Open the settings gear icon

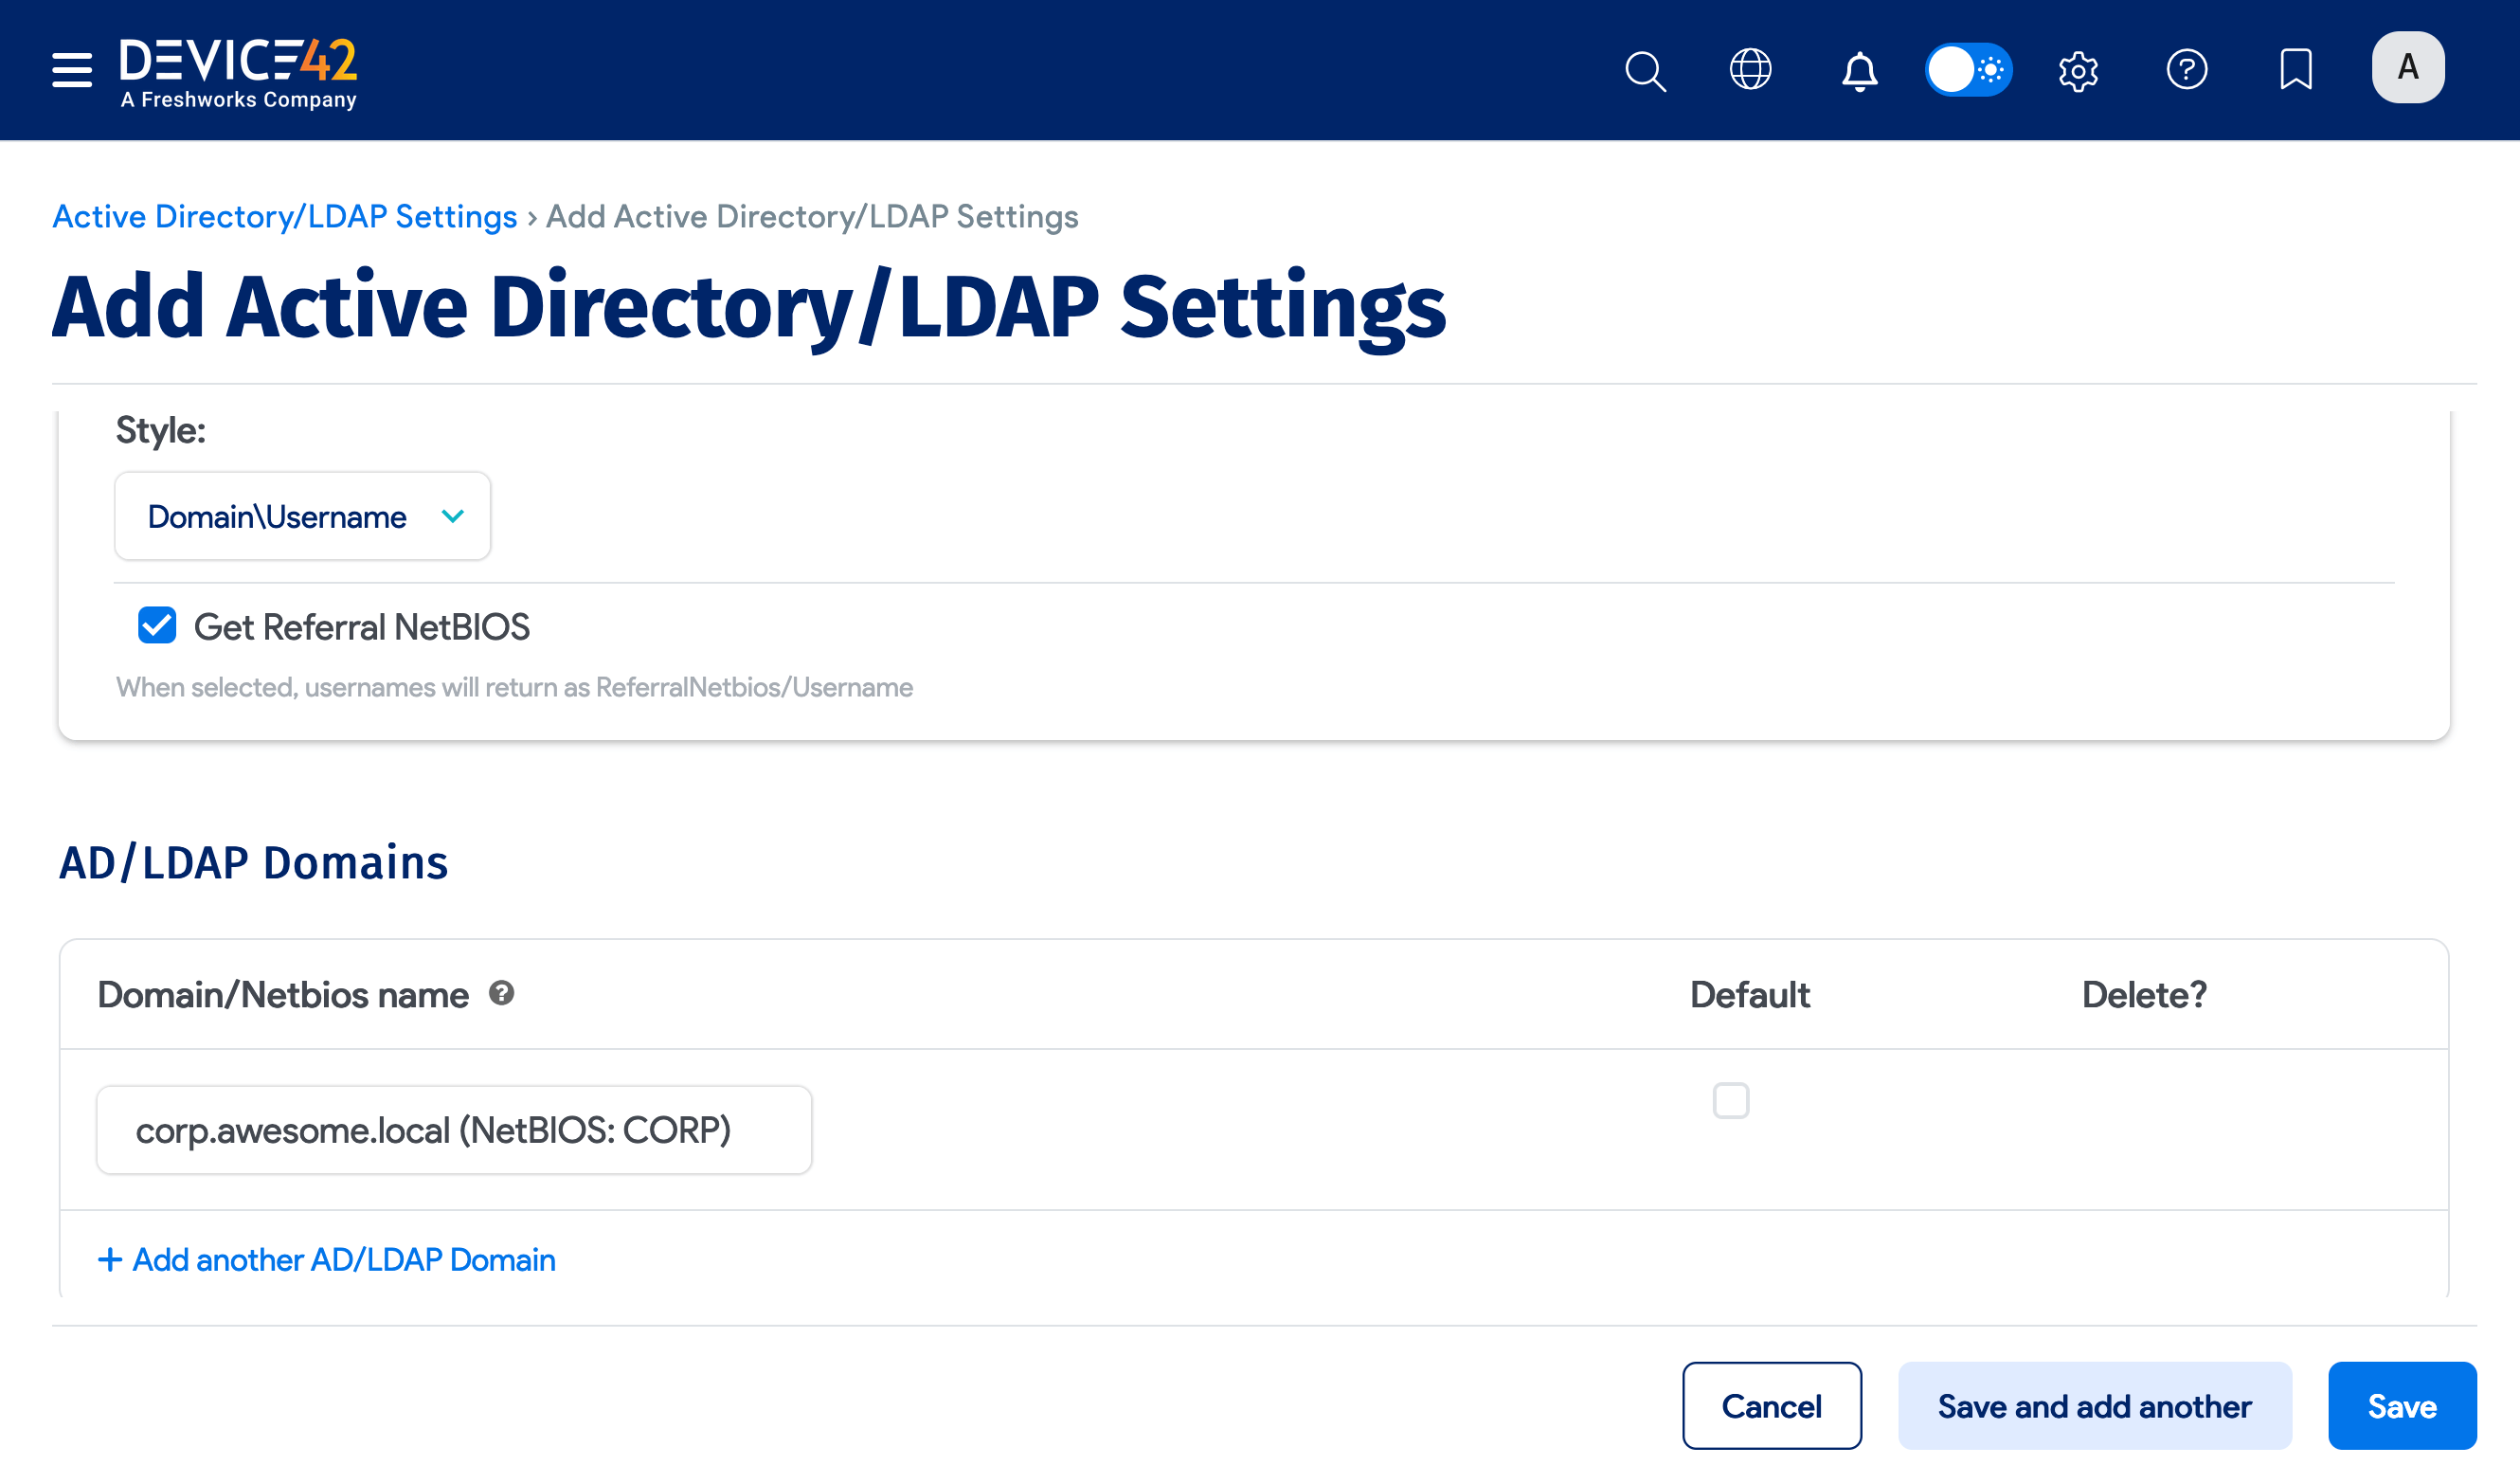[2078, 70]
